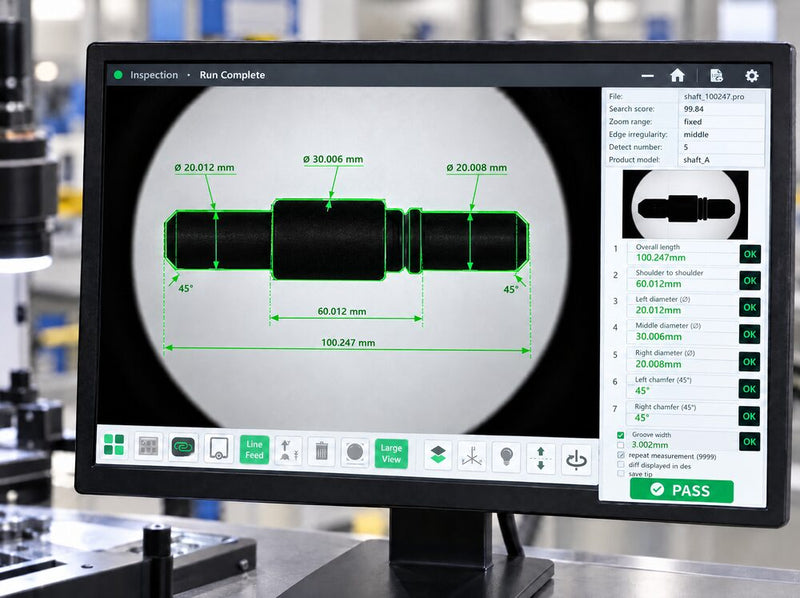This screenshot has width=800, height=598.
Task: Click OK next to Right chamfer
Action: click(x=749, y=416)
